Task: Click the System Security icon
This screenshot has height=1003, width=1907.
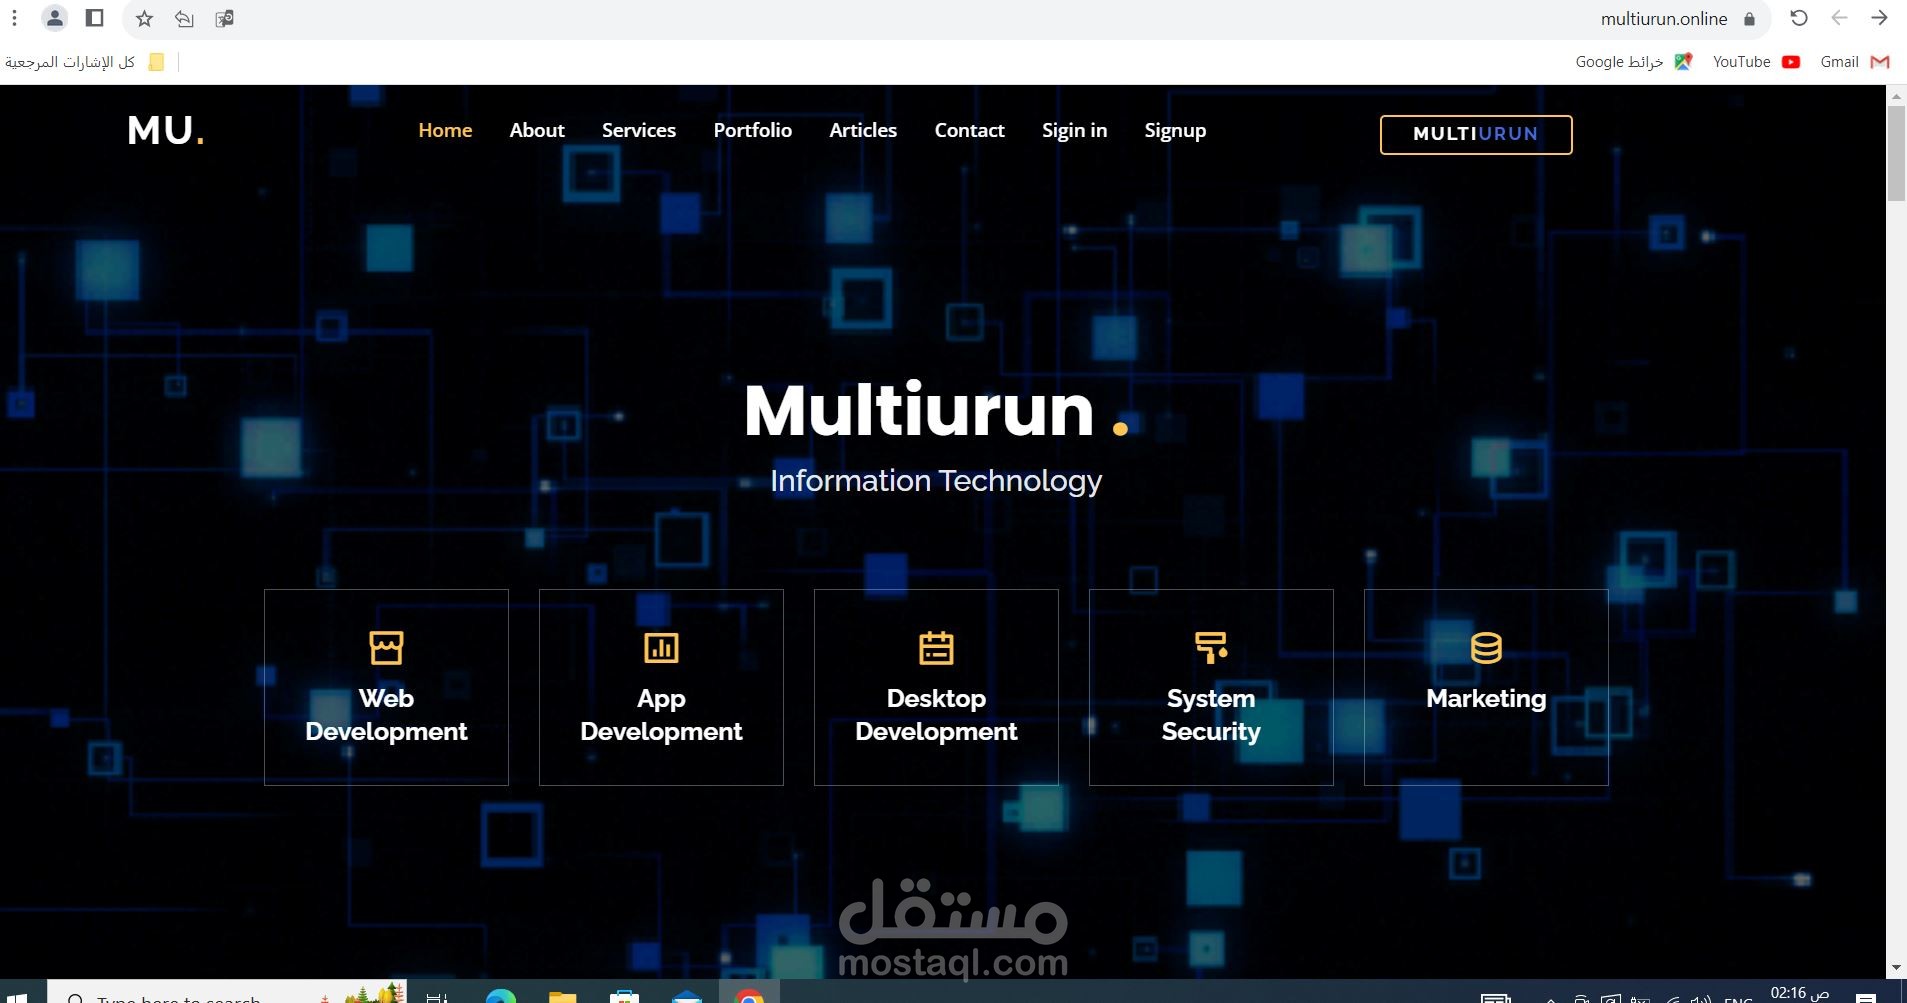Action: (1209, 648)
